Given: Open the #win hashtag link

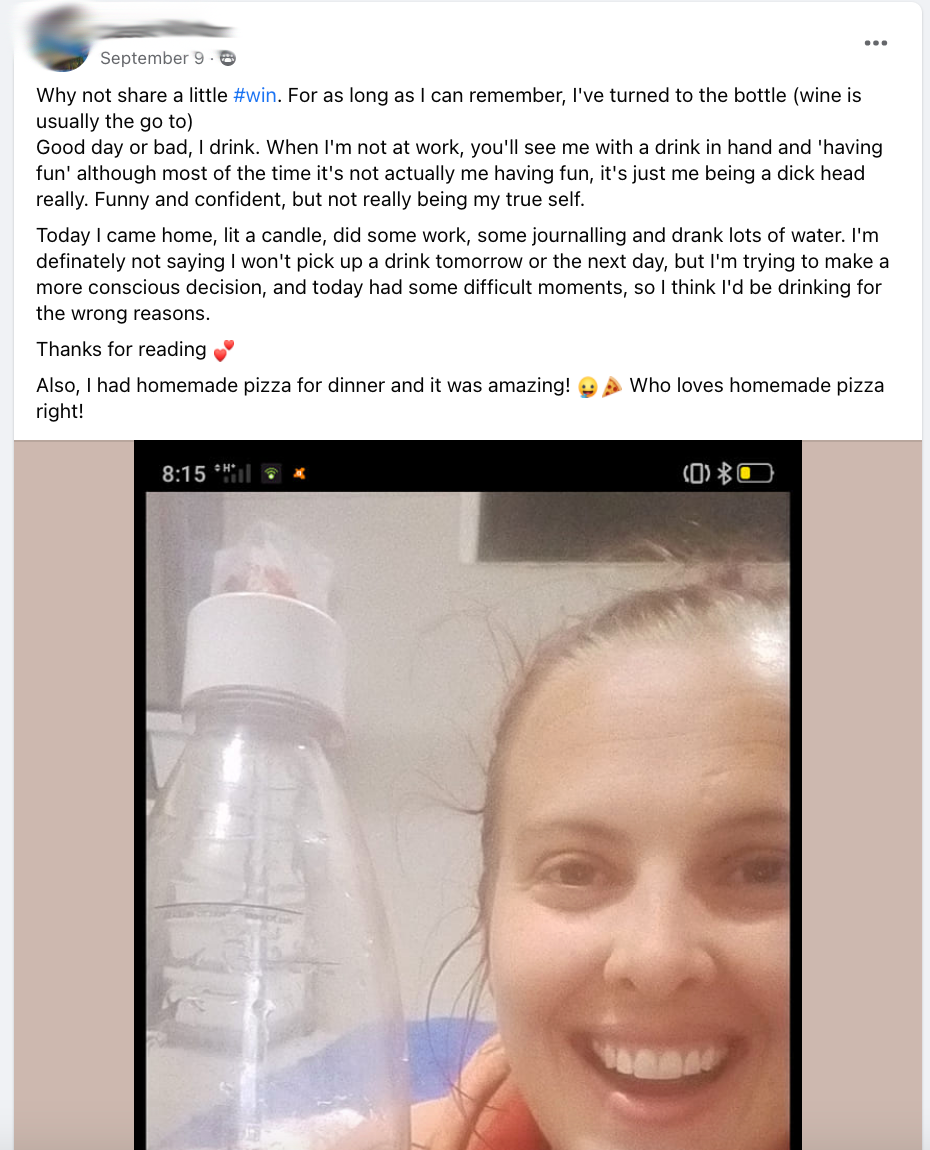Looking at the screenshot, I should tap(255, 95).
